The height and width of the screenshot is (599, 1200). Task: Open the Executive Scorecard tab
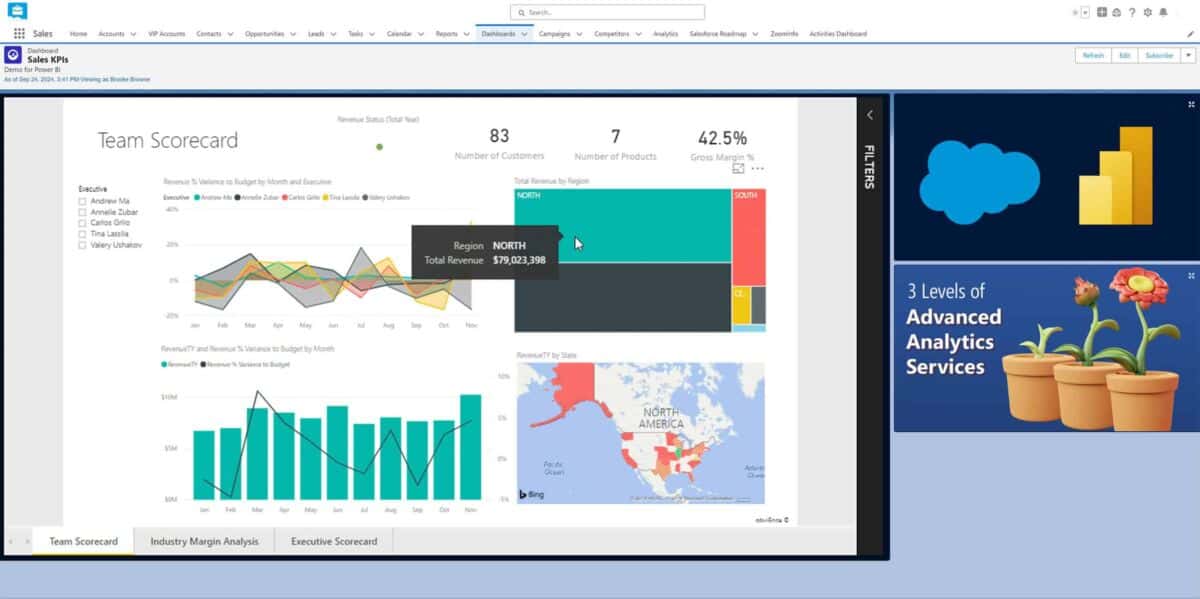click(332, 540)
